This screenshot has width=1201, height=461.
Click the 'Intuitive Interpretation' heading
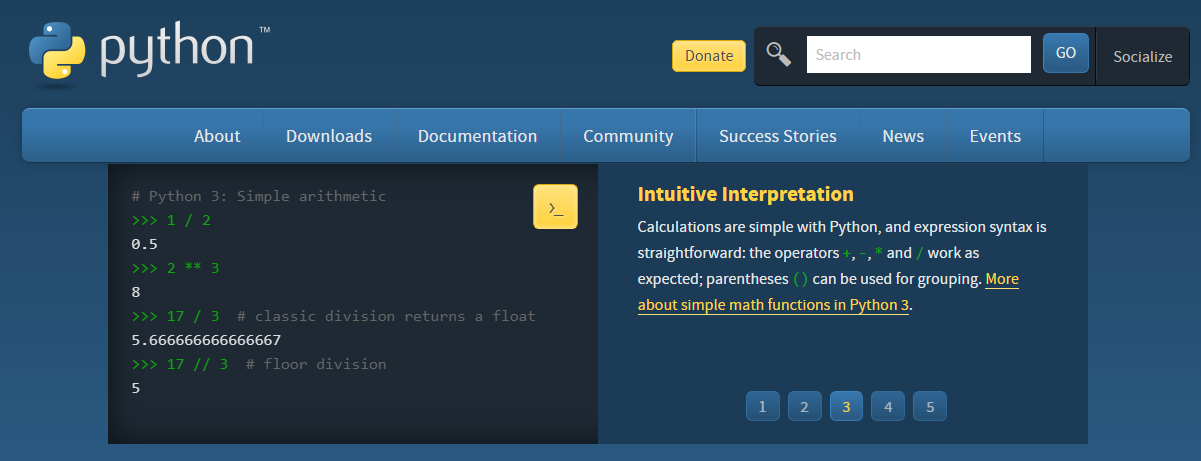(746, 194)
